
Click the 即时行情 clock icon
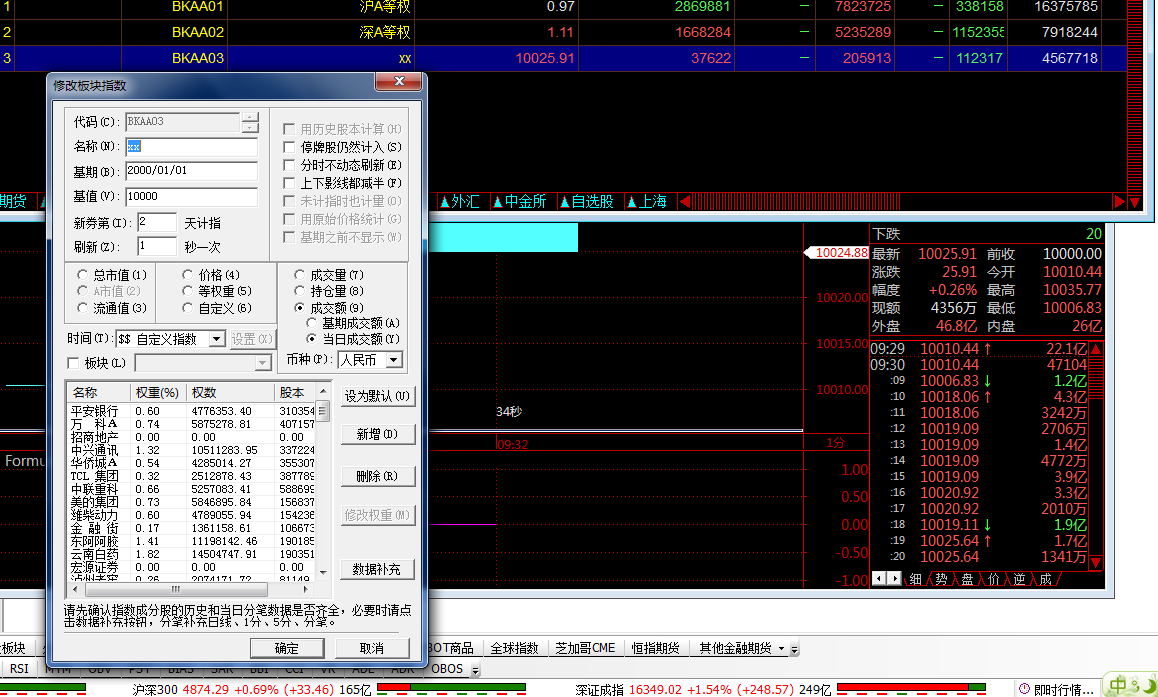[x=1024, y=689]
